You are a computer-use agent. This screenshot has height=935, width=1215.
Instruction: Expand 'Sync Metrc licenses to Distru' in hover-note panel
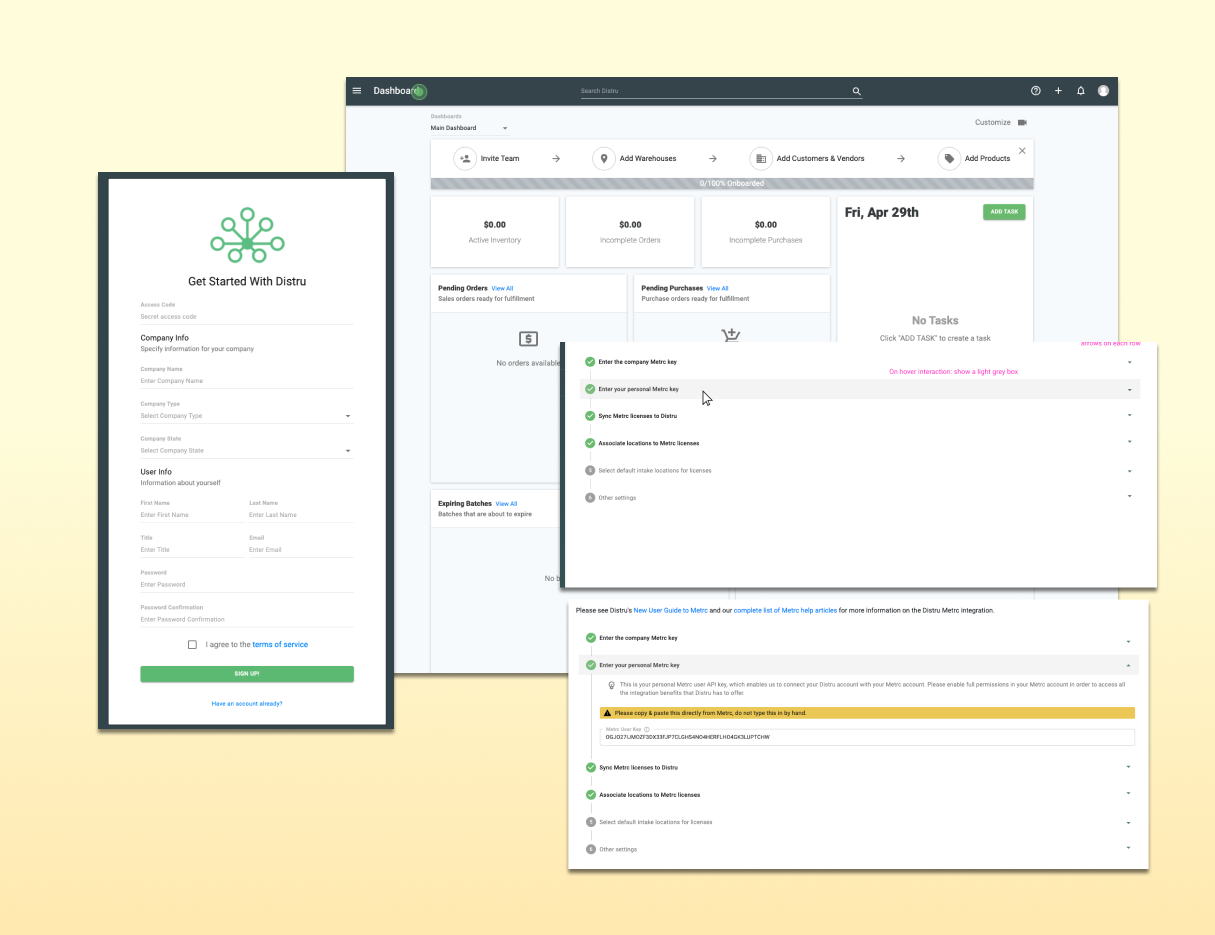pos(1129,415)
